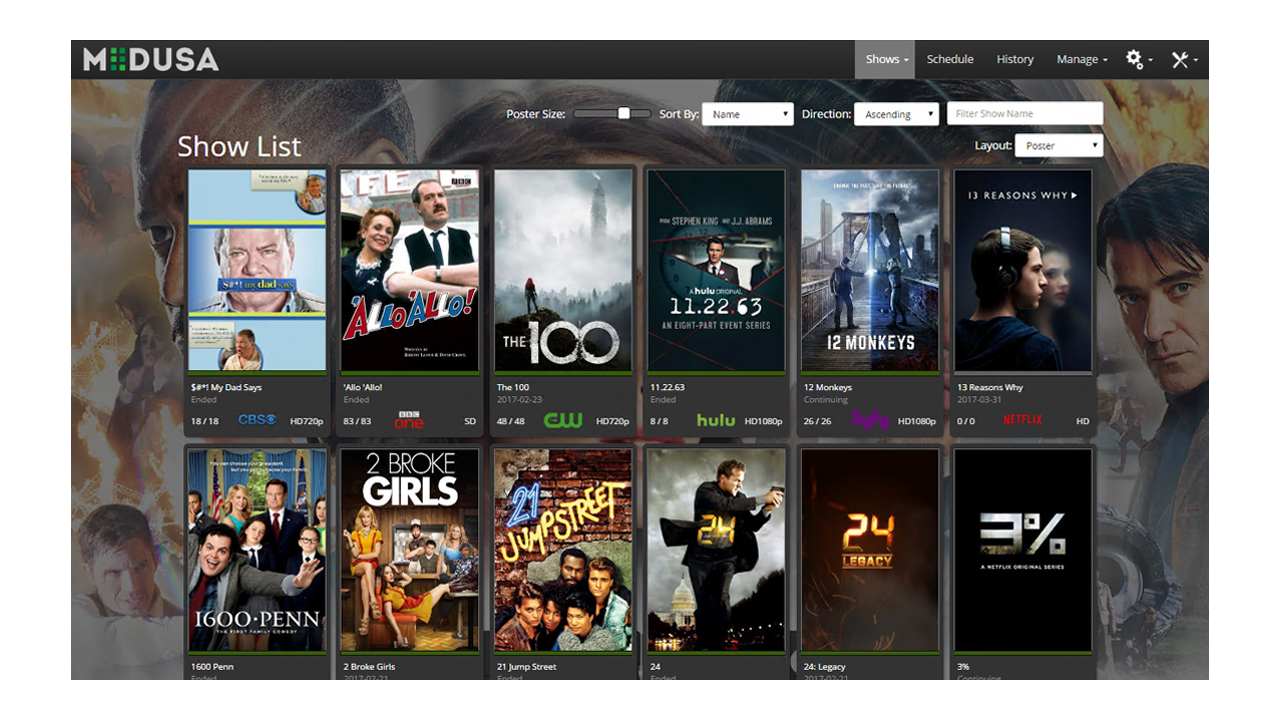
Task: Click the BBC One network logo
Action: click(x=410, y=421)
